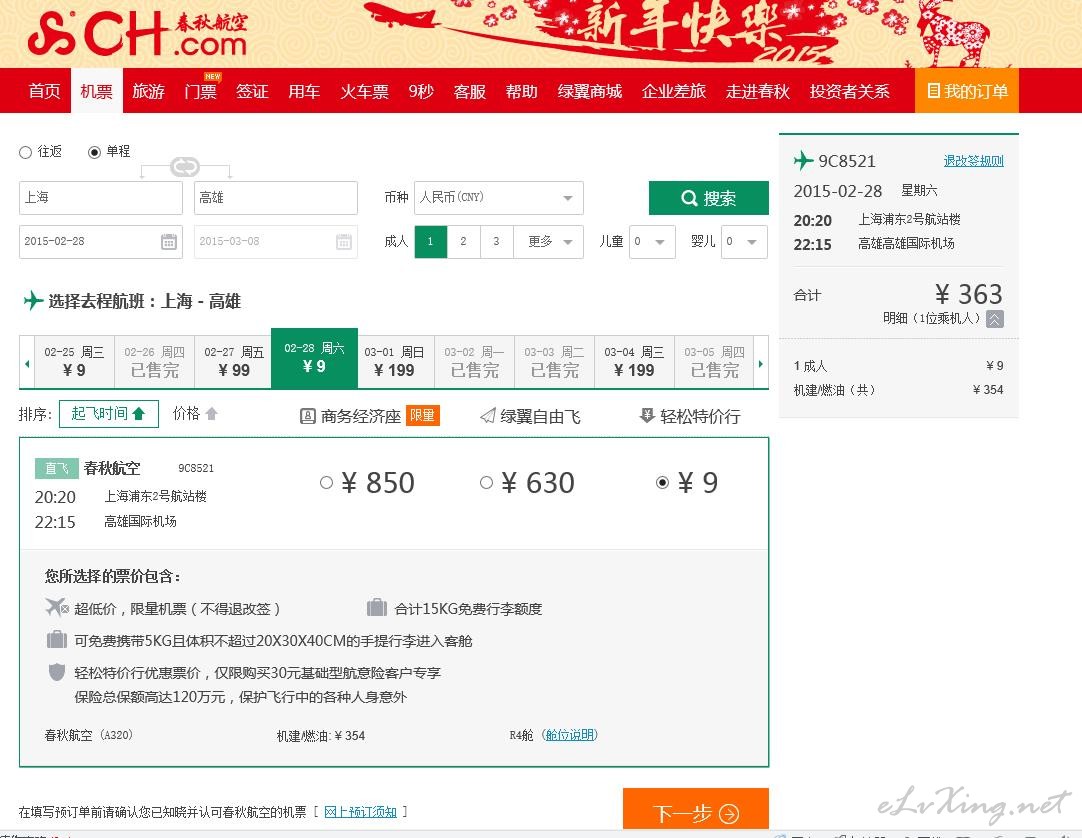Choose the ¥850 business economy fare
This screenshot has height=838, width=1082.
tap(326, 483)
